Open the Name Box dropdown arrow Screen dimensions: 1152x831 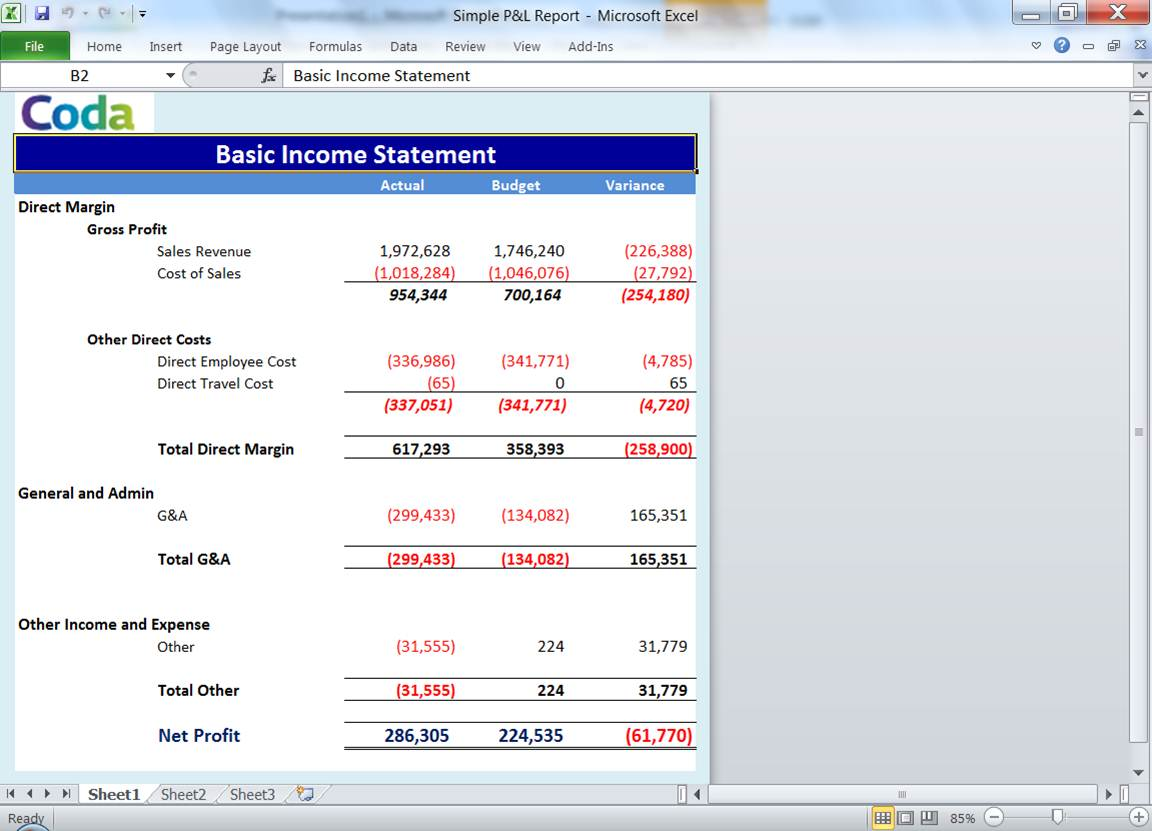(x=170, y=76)
